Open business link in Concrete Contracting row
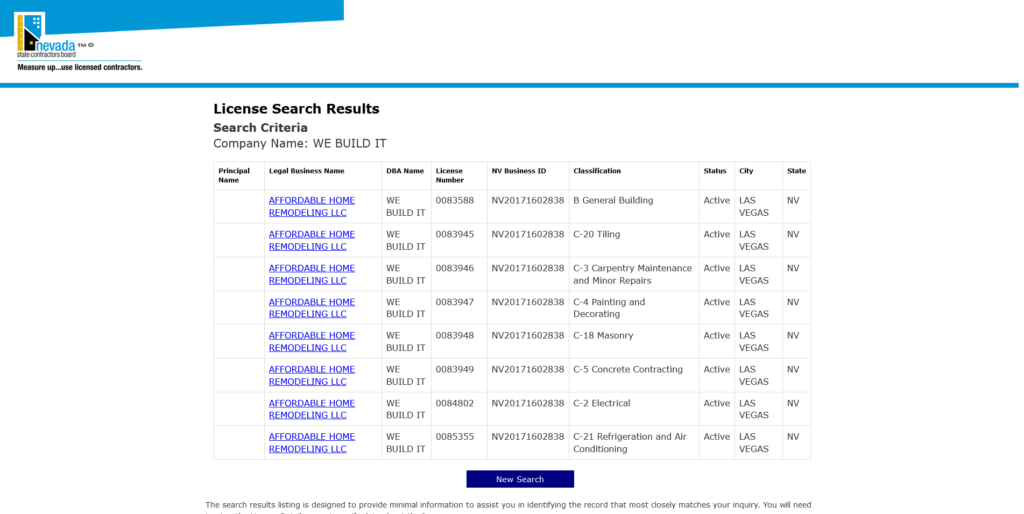Viewport: 1024px width, 514px height. (x=311, y=375)
